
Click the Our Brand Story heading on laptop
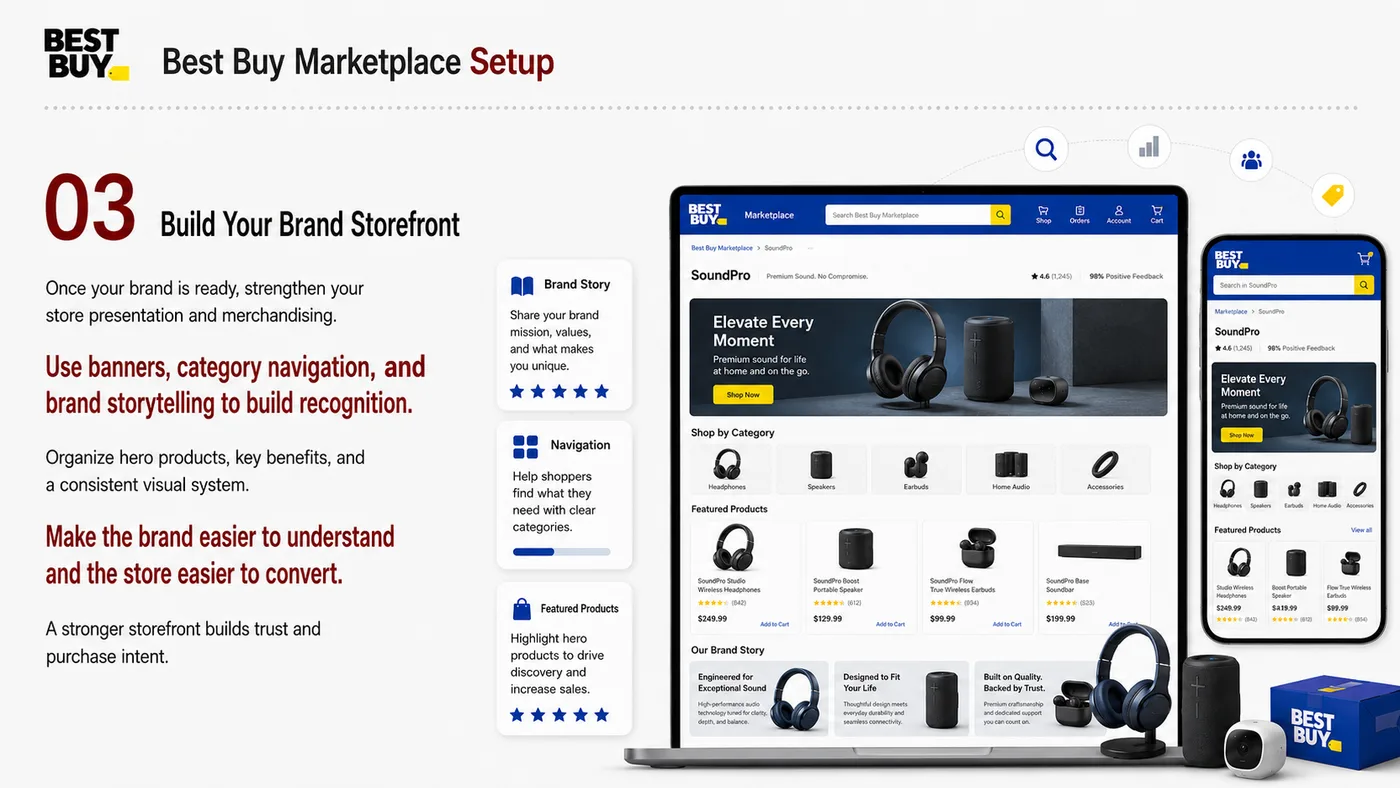tap(727, 650)
